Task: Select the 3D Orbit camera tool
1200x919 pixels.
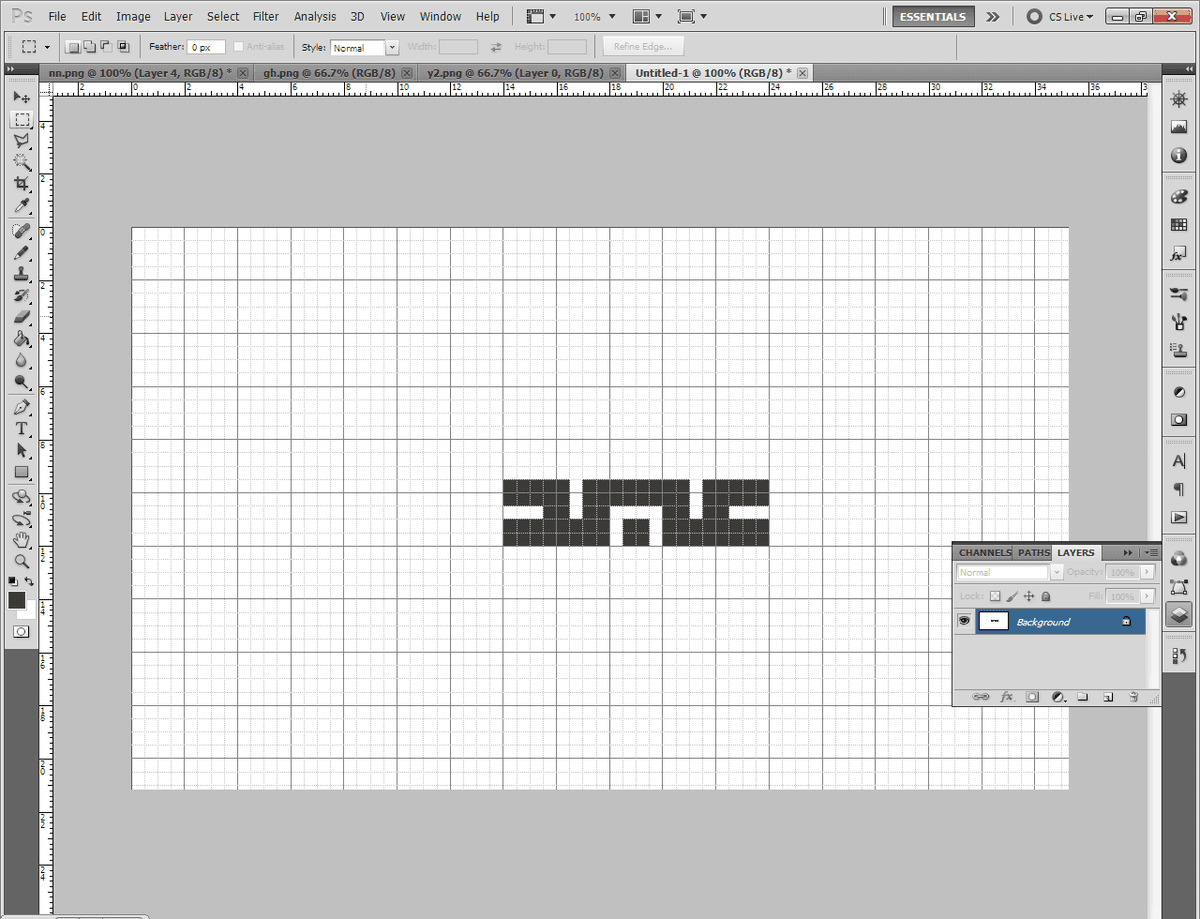Action: coord(21,519)
